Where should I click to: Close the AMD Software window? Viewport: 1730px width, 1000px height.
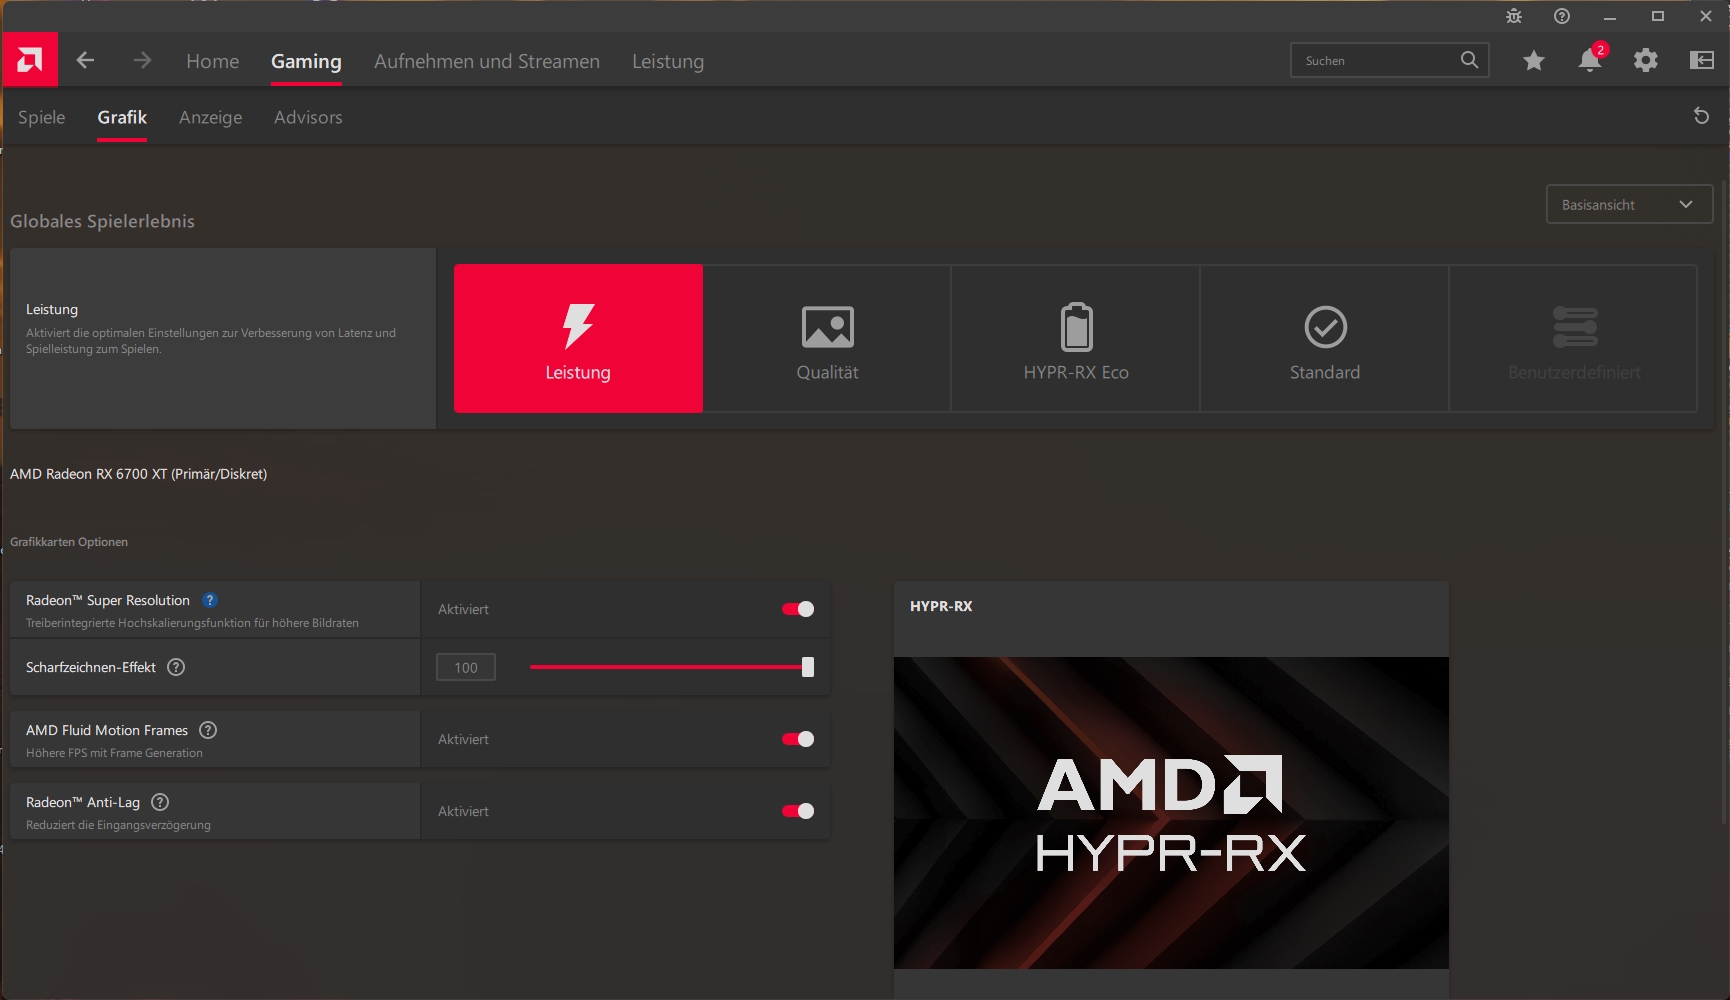[1706, 16]
